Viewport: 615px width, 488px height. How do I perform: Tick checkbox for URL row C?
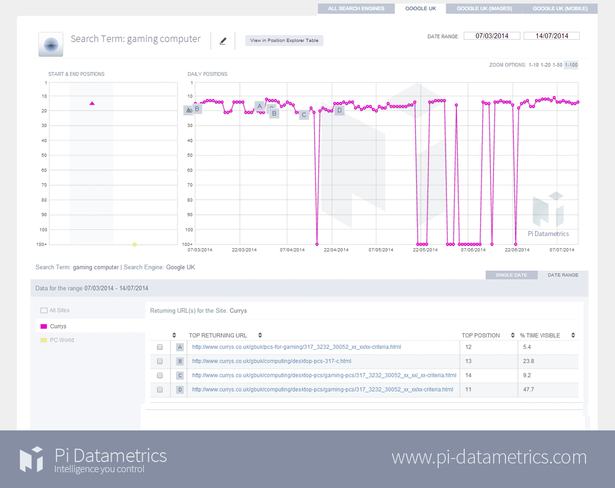160,375
